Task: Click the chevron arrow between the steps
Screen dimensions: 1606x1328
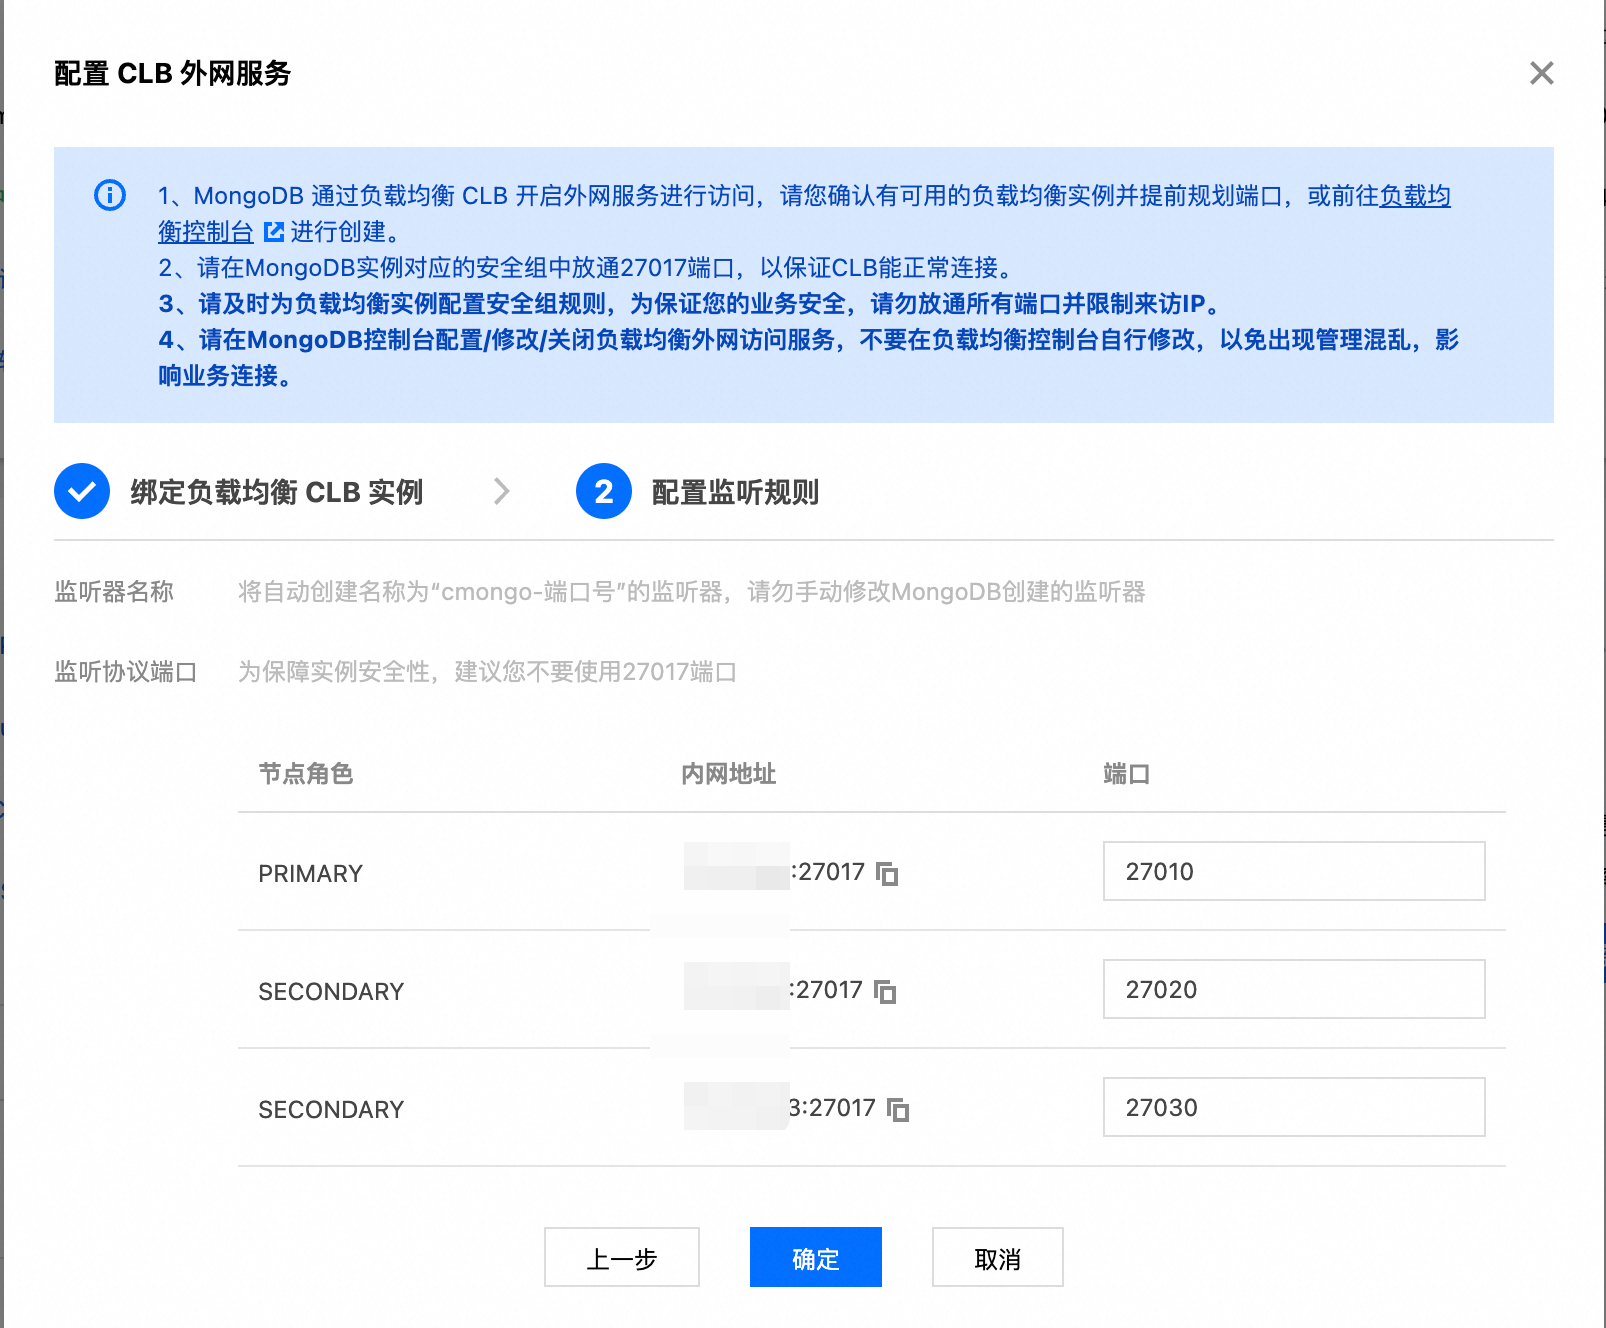Action: [502, 491]
